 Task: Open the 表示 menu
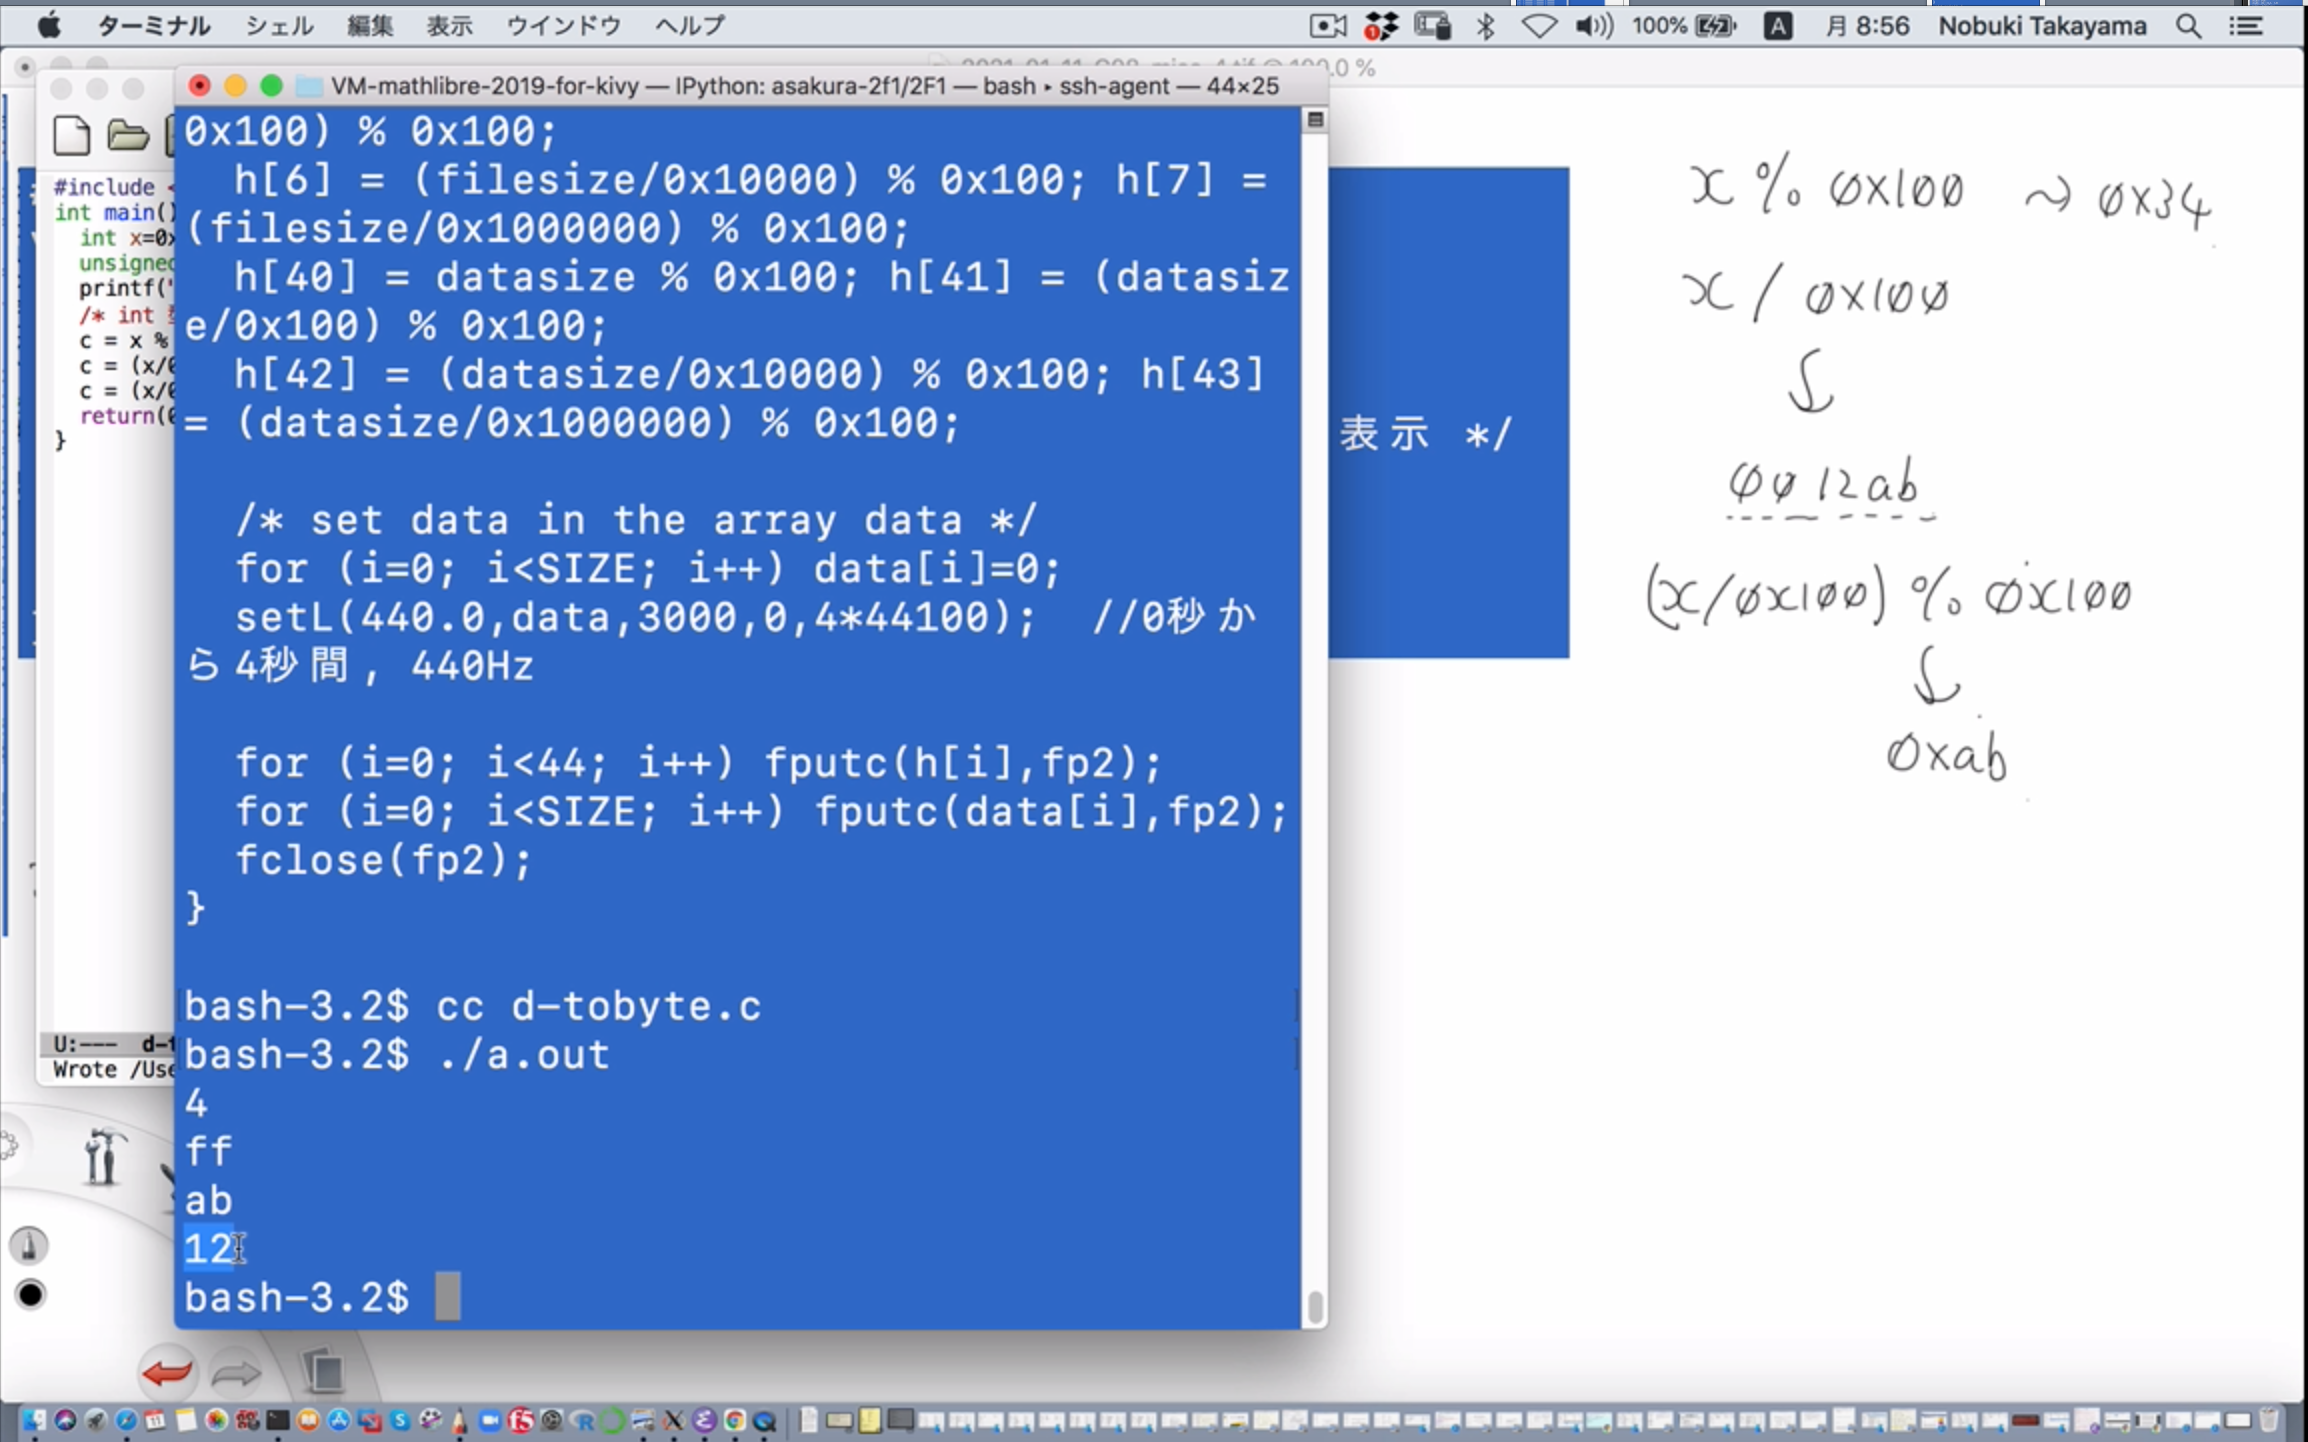450,25
